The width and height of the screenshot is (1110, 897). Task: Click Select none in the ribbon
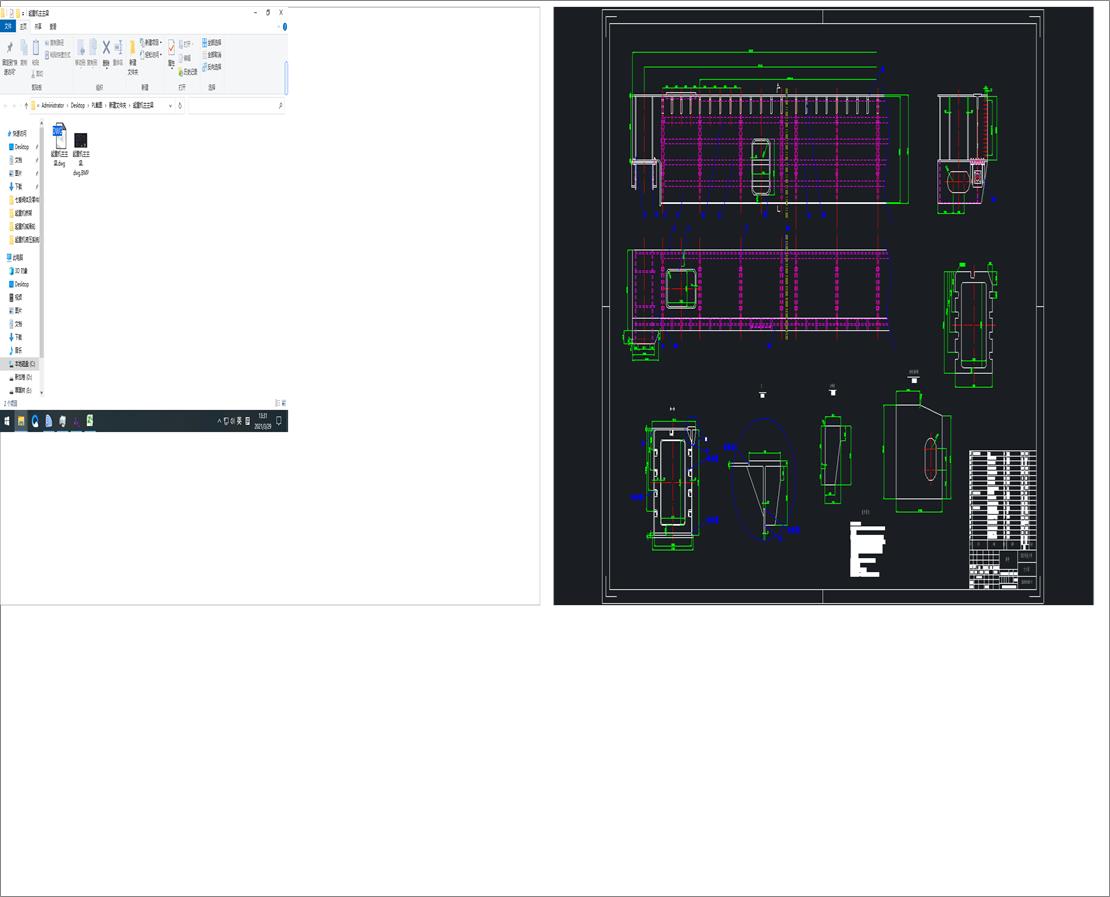pos(212,55)
